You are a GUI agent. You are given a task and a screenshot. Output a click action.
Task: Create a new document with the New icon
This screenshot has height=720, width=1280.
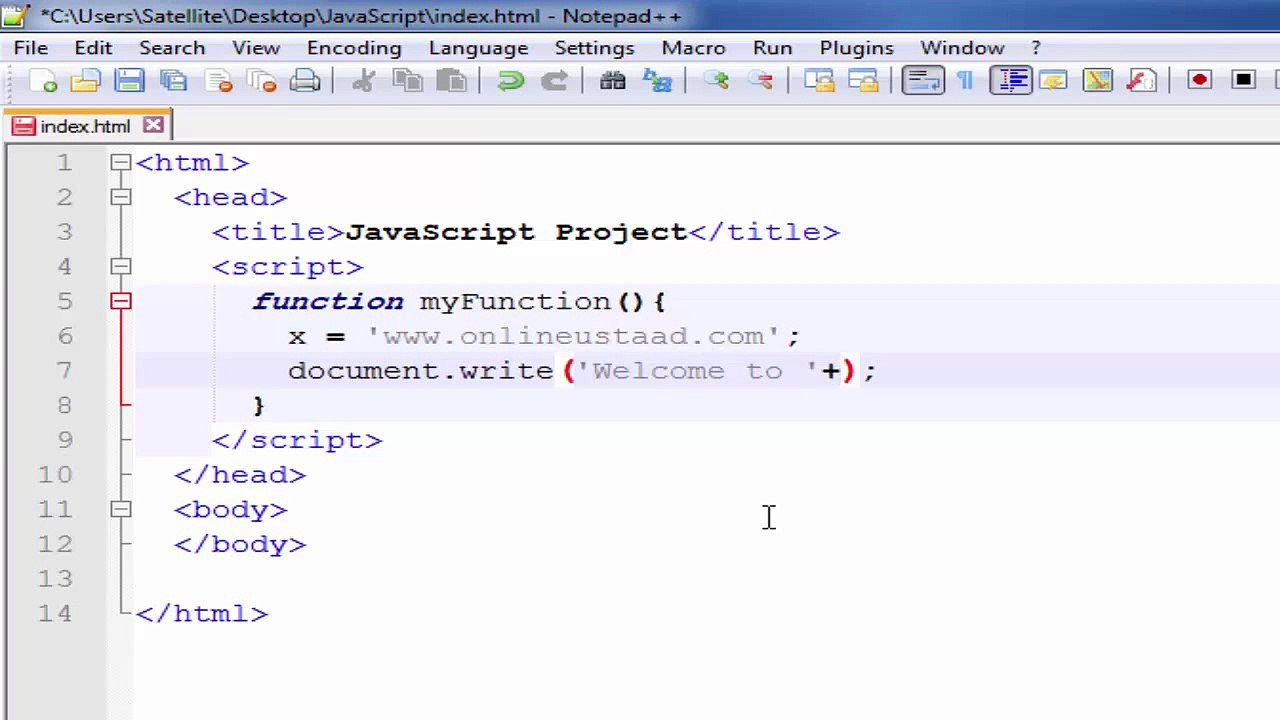42,81
